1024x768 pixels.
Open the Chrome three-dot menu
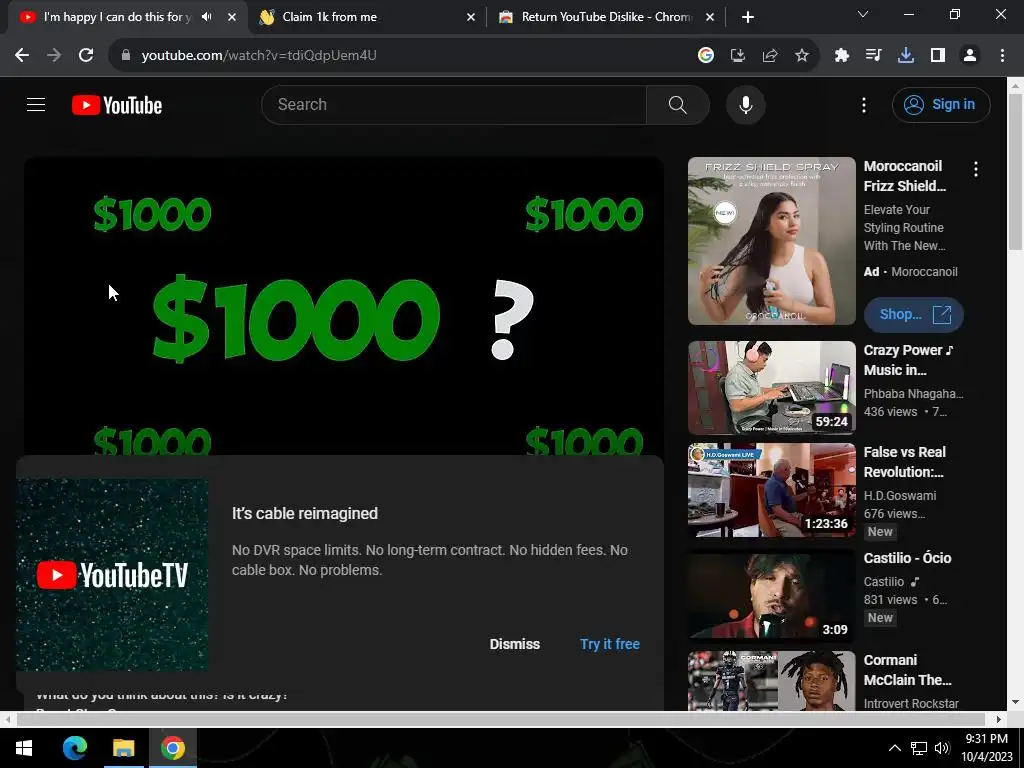[1002, 56]
